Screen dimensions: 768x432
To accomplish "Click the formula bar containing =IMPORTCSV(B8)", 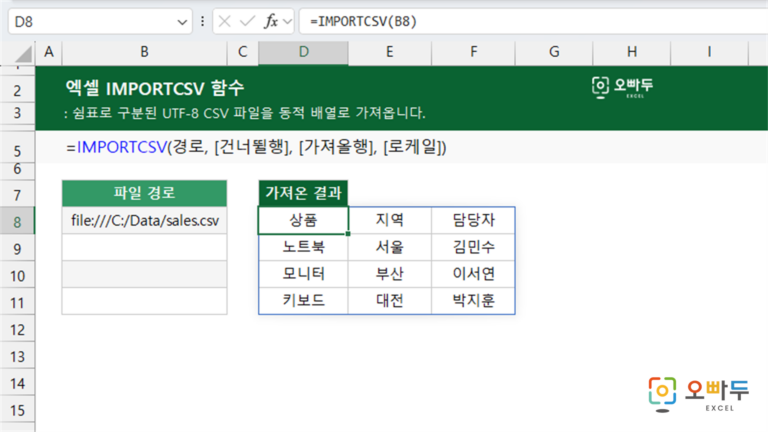I will pos(533,22).
